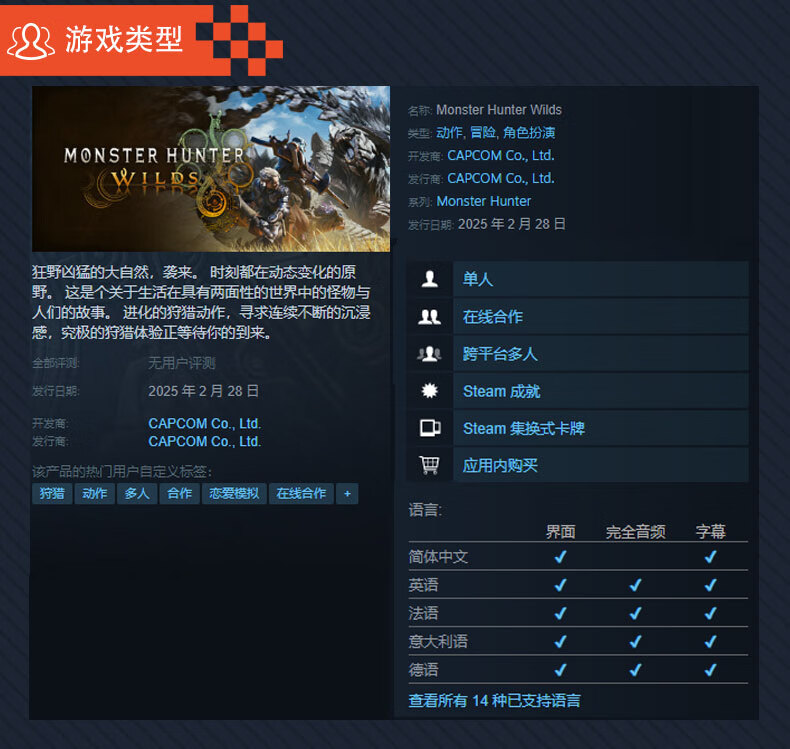The width and height of the screenshot is (790, 749).
Task: Click the 完全音频 column header
Action: tap(635, 531)
